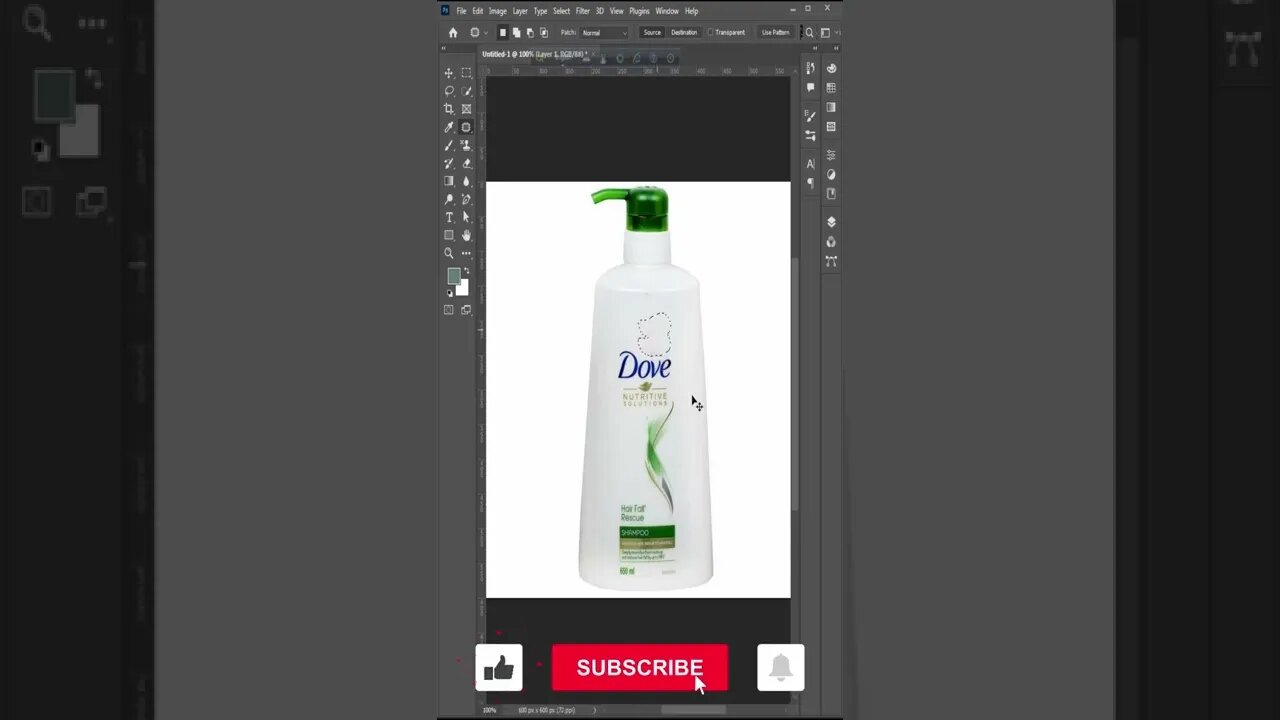The height and width of the screenshot is (720, 1280).
Task: Select the Hand tool
Action: pyautogui.click(x=466, y=235)
